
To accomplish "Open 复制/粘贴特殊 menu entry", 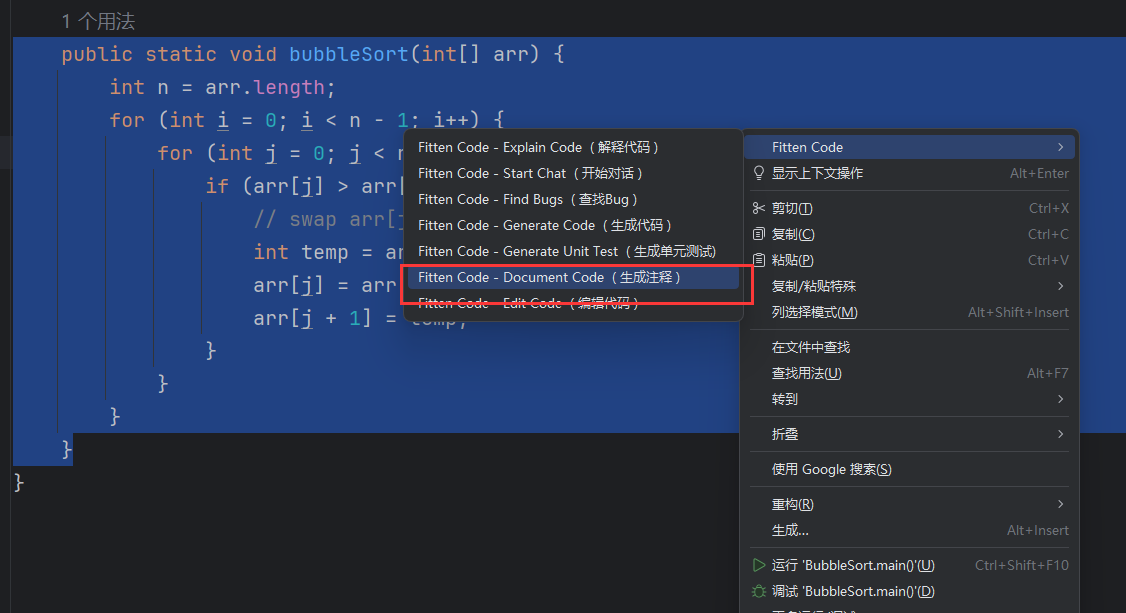I will click(x=909, y=286).
